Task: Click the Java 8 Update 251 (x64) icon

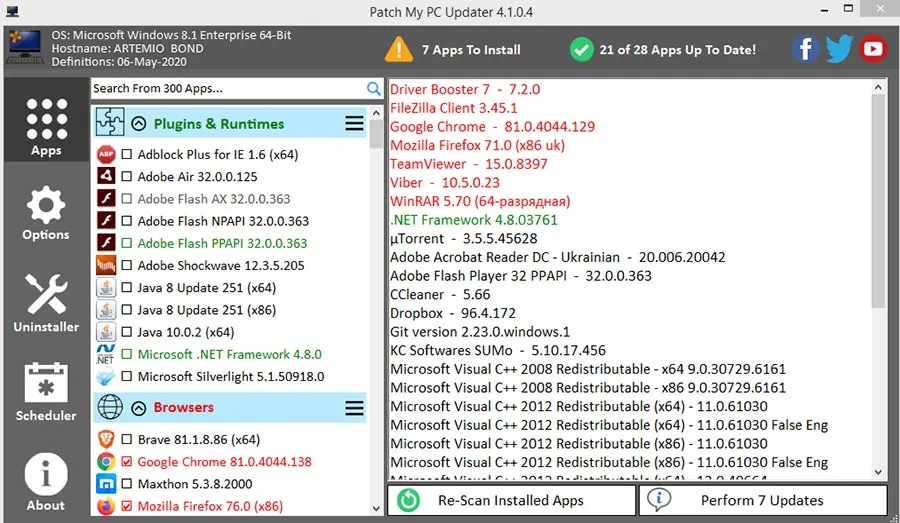Action: pyautogui.click(x=106, y=288)
